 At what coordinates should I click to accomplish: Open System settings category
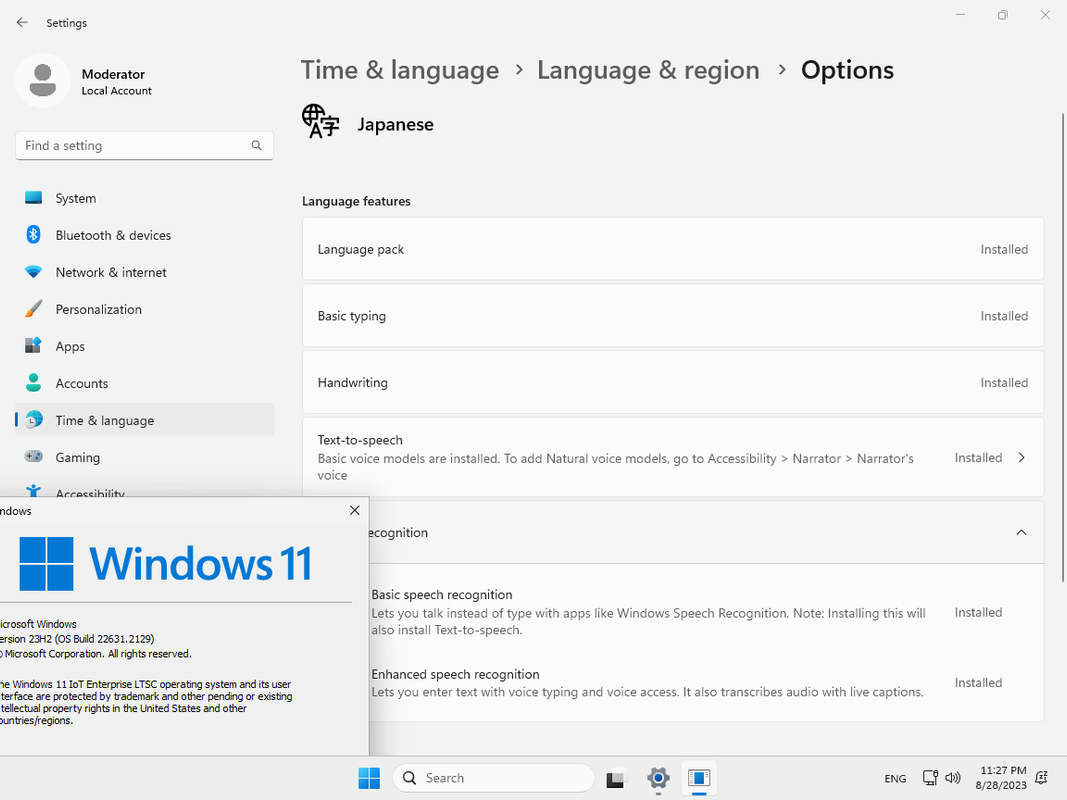144,198
